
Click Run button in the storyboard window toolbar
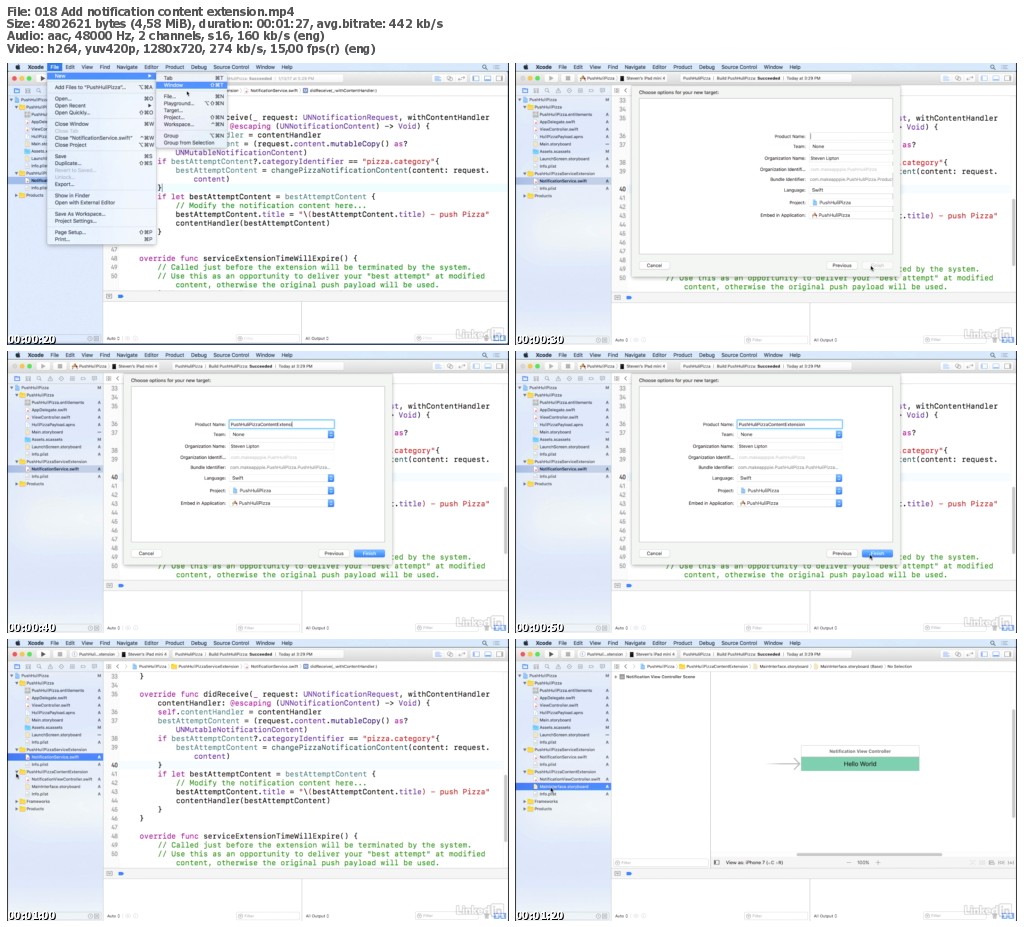point(550,653)
